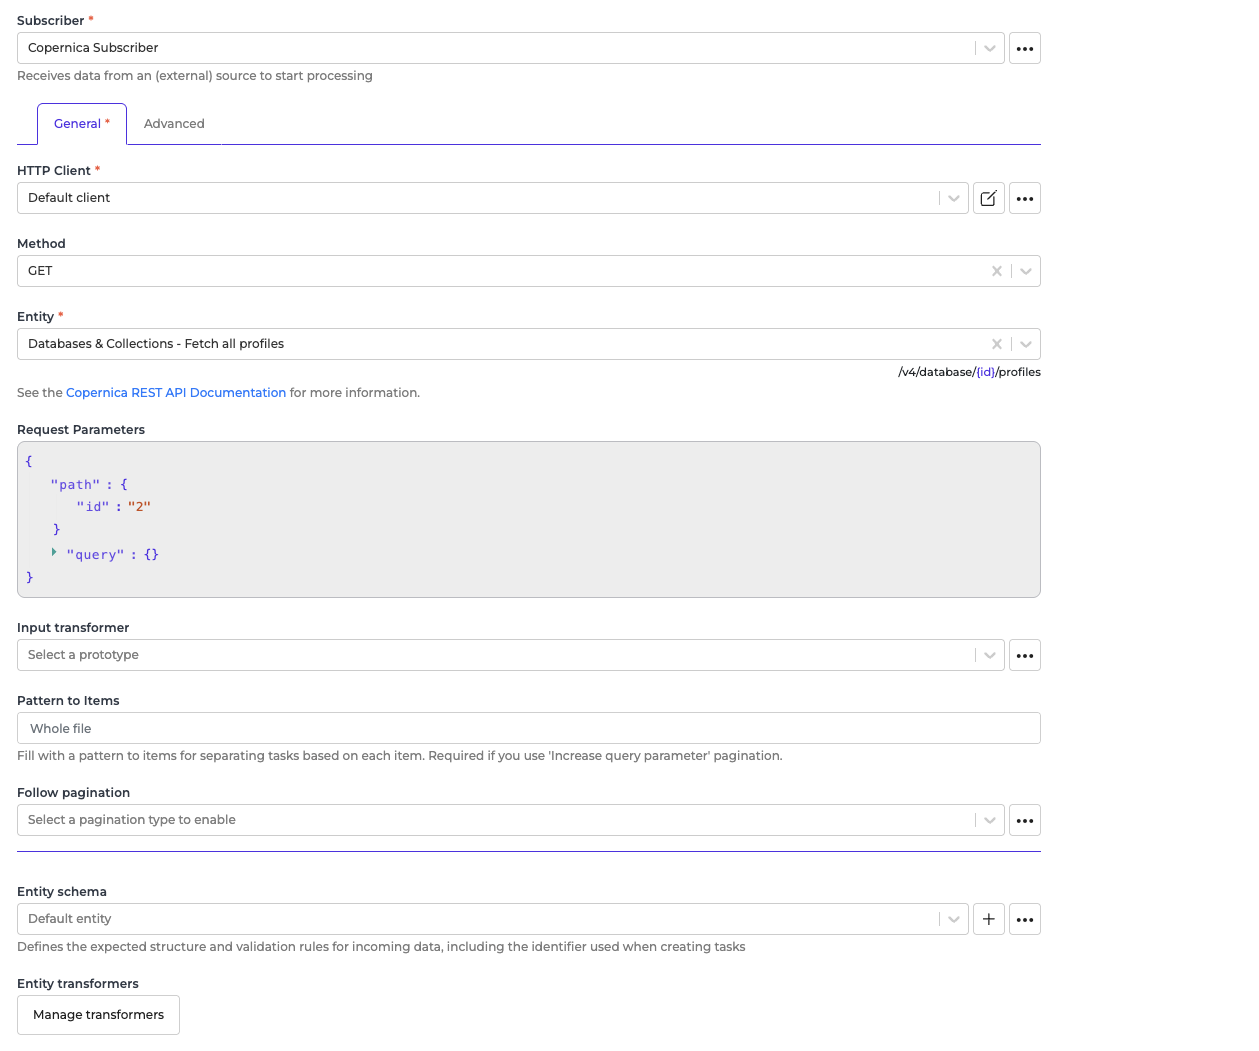Select the General tab
This screenshot has height=1051, width=1259.
[x=81, y=124]
